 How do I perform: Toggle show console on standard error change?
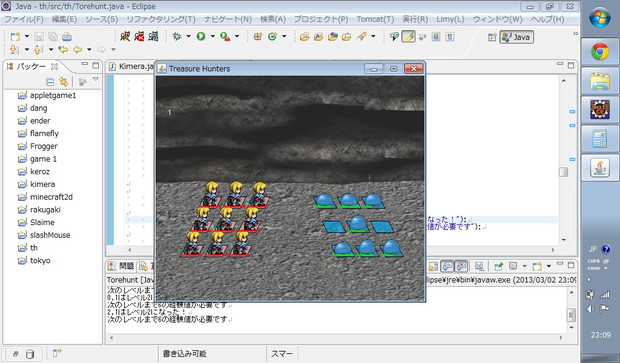point(461,266)
